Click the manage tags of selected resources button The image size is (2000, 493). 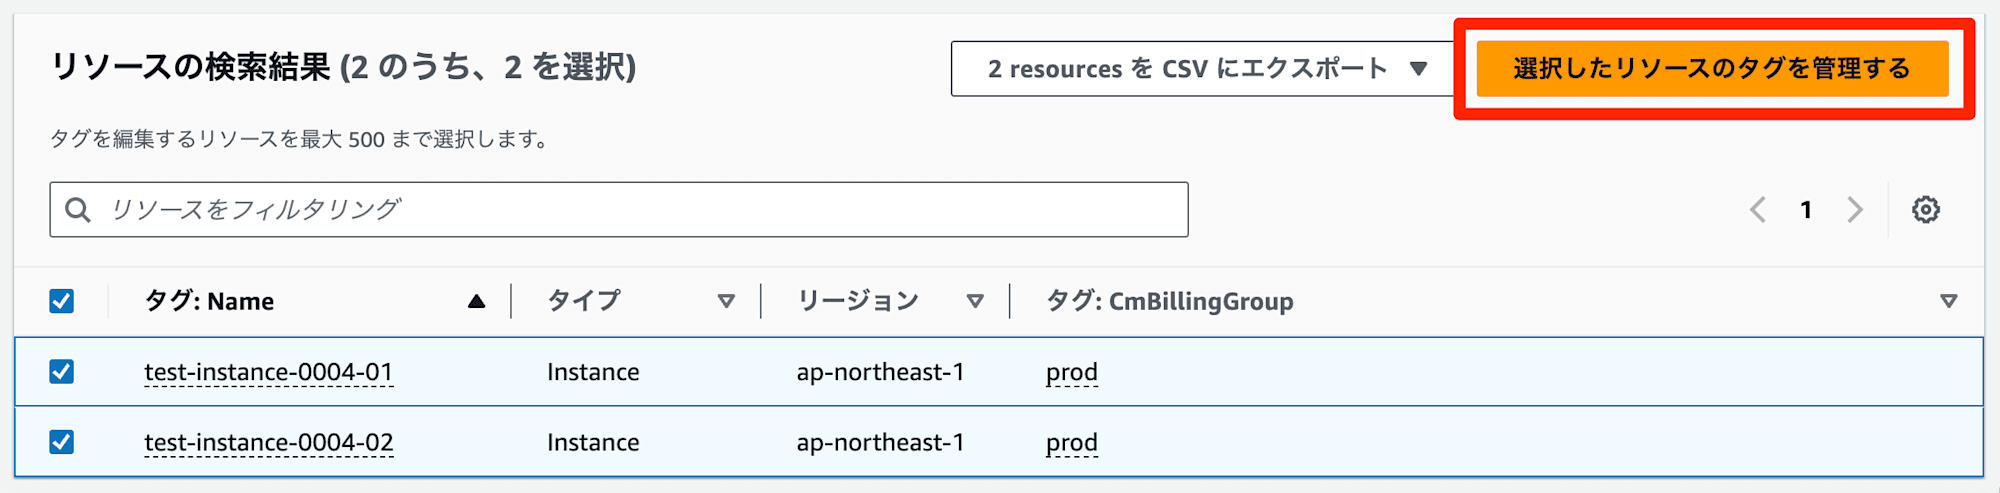click(x=1712, y=69)
